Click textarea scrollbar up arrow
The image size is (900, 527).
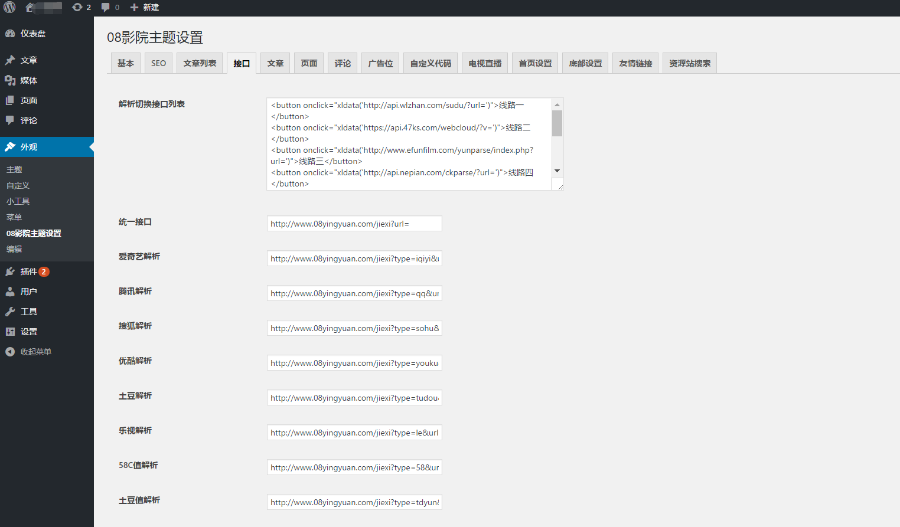557,104
